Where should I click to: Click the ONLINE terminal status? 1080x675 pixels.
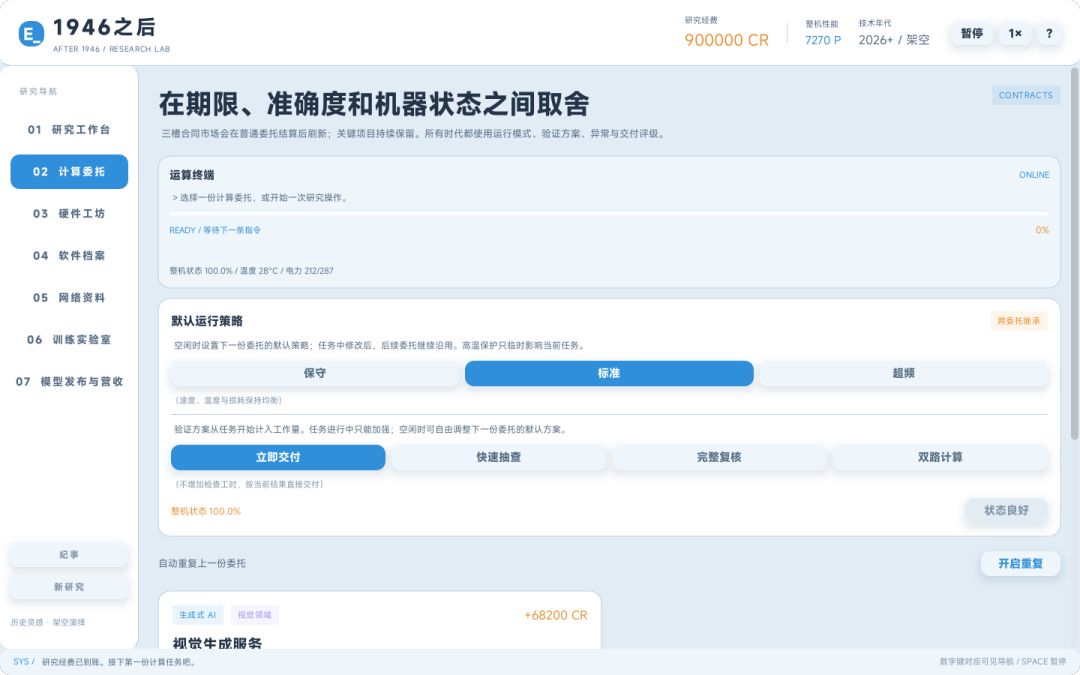pos(1034,175)
